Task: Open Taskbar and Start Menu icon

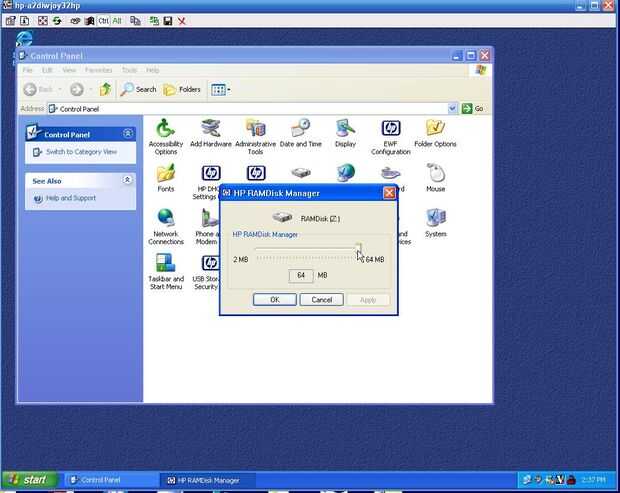Action: [x=166, y=272]
